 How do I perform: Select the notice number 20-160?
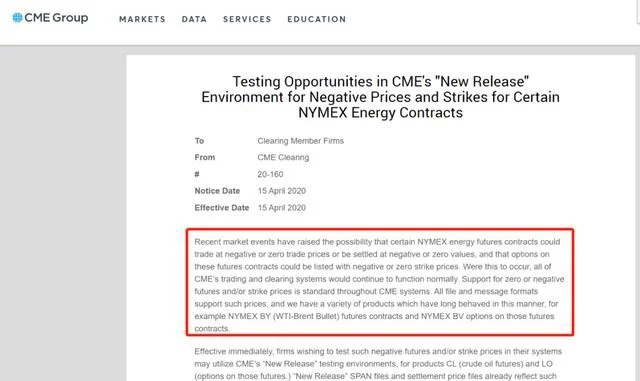click(x=270, y=174)
